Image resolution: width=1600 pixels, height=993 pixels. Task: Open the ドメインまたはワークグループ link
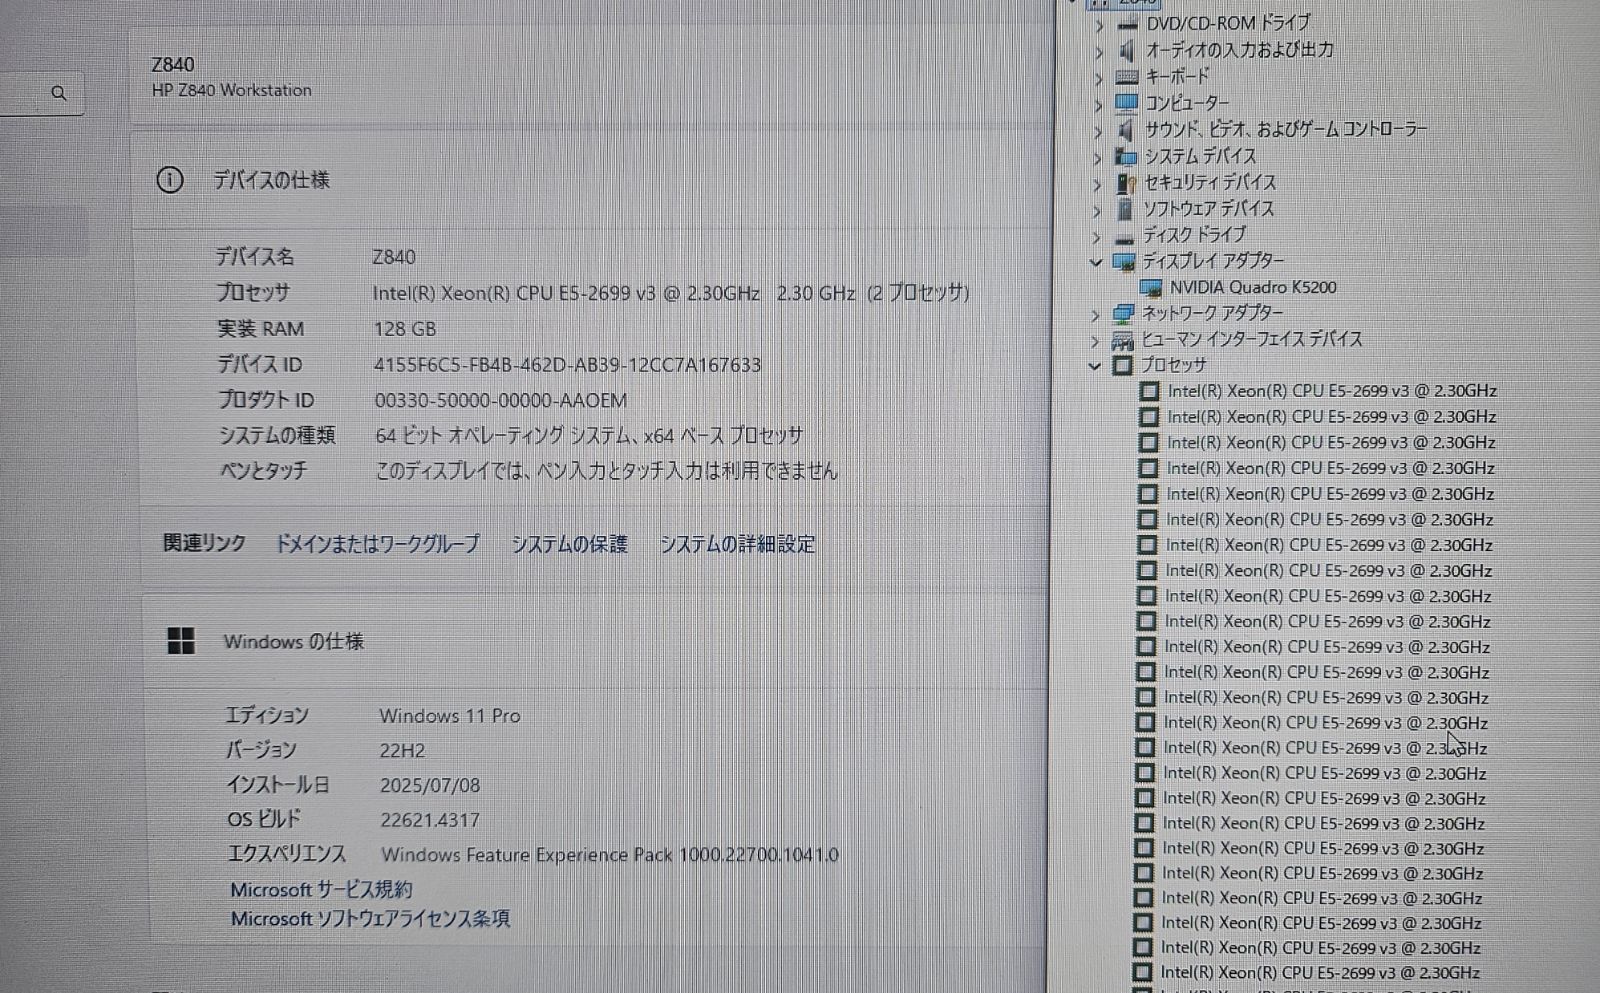click(x=377, y=544)
